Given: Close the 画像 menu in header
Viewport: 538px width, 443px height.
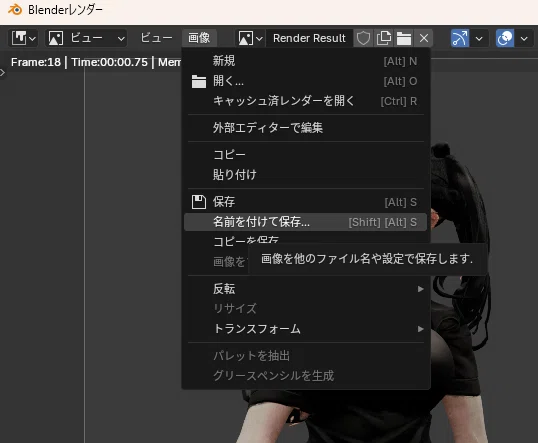Looking at the screenshot, I should click(x=199, y=38).
